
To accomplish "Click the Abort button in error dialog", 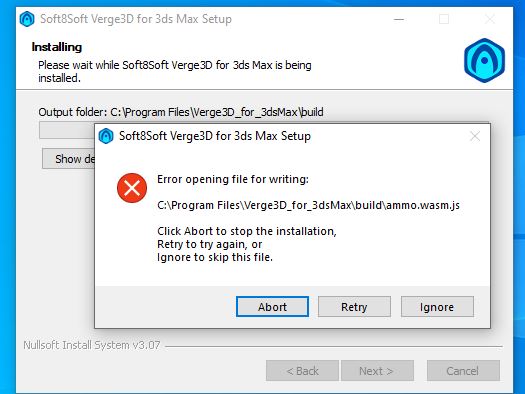I will coord(272,306).
